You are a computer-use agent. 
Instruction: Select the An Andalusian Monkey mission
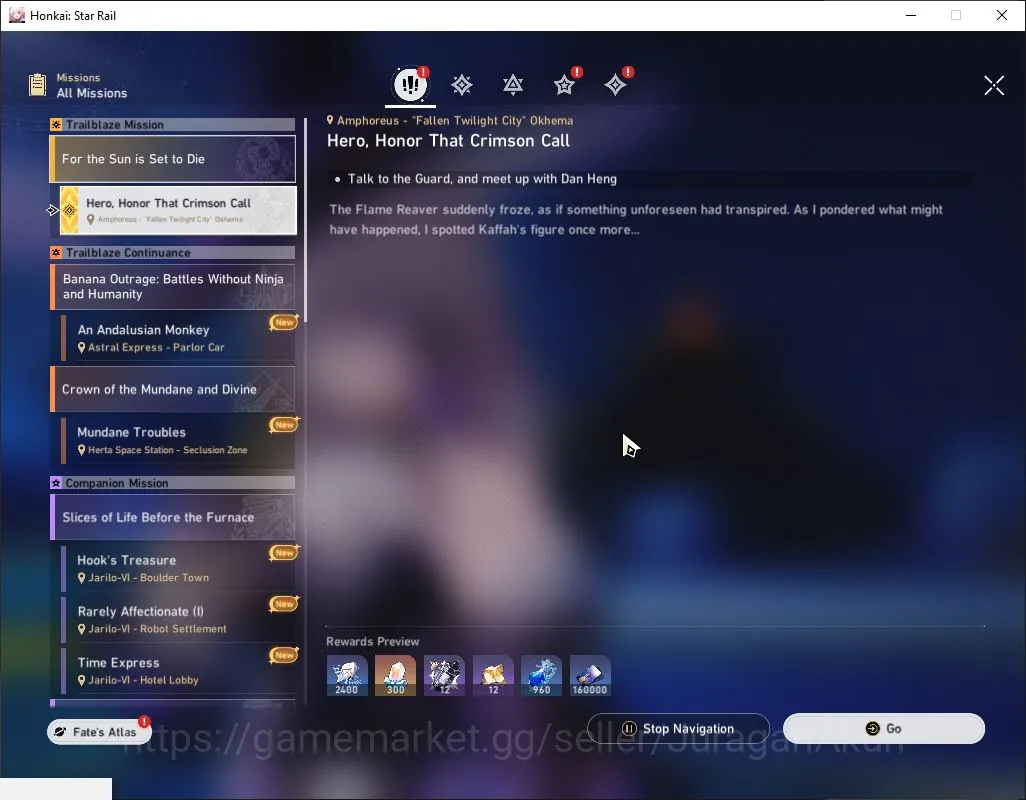tap(178, 338)
